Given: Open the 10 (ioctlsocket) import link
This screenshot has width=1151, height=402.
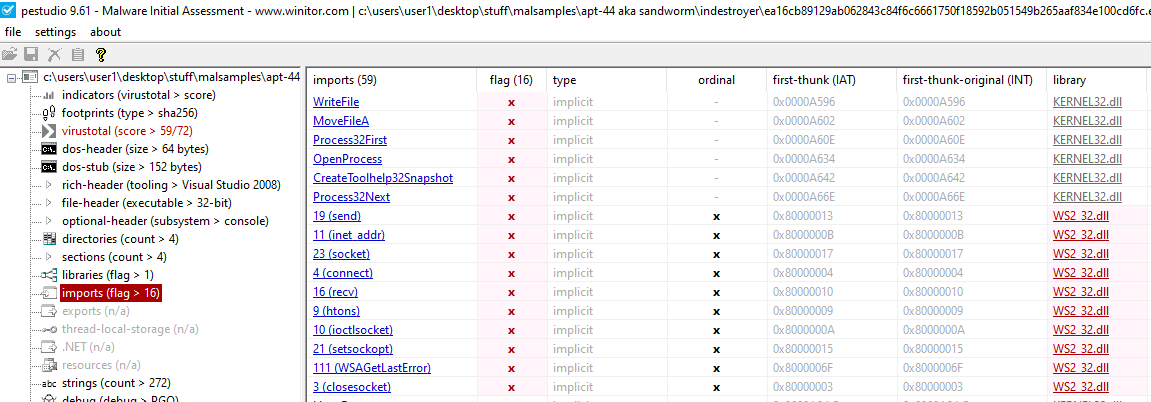Looking at the screenshot, I should (352, 330).
